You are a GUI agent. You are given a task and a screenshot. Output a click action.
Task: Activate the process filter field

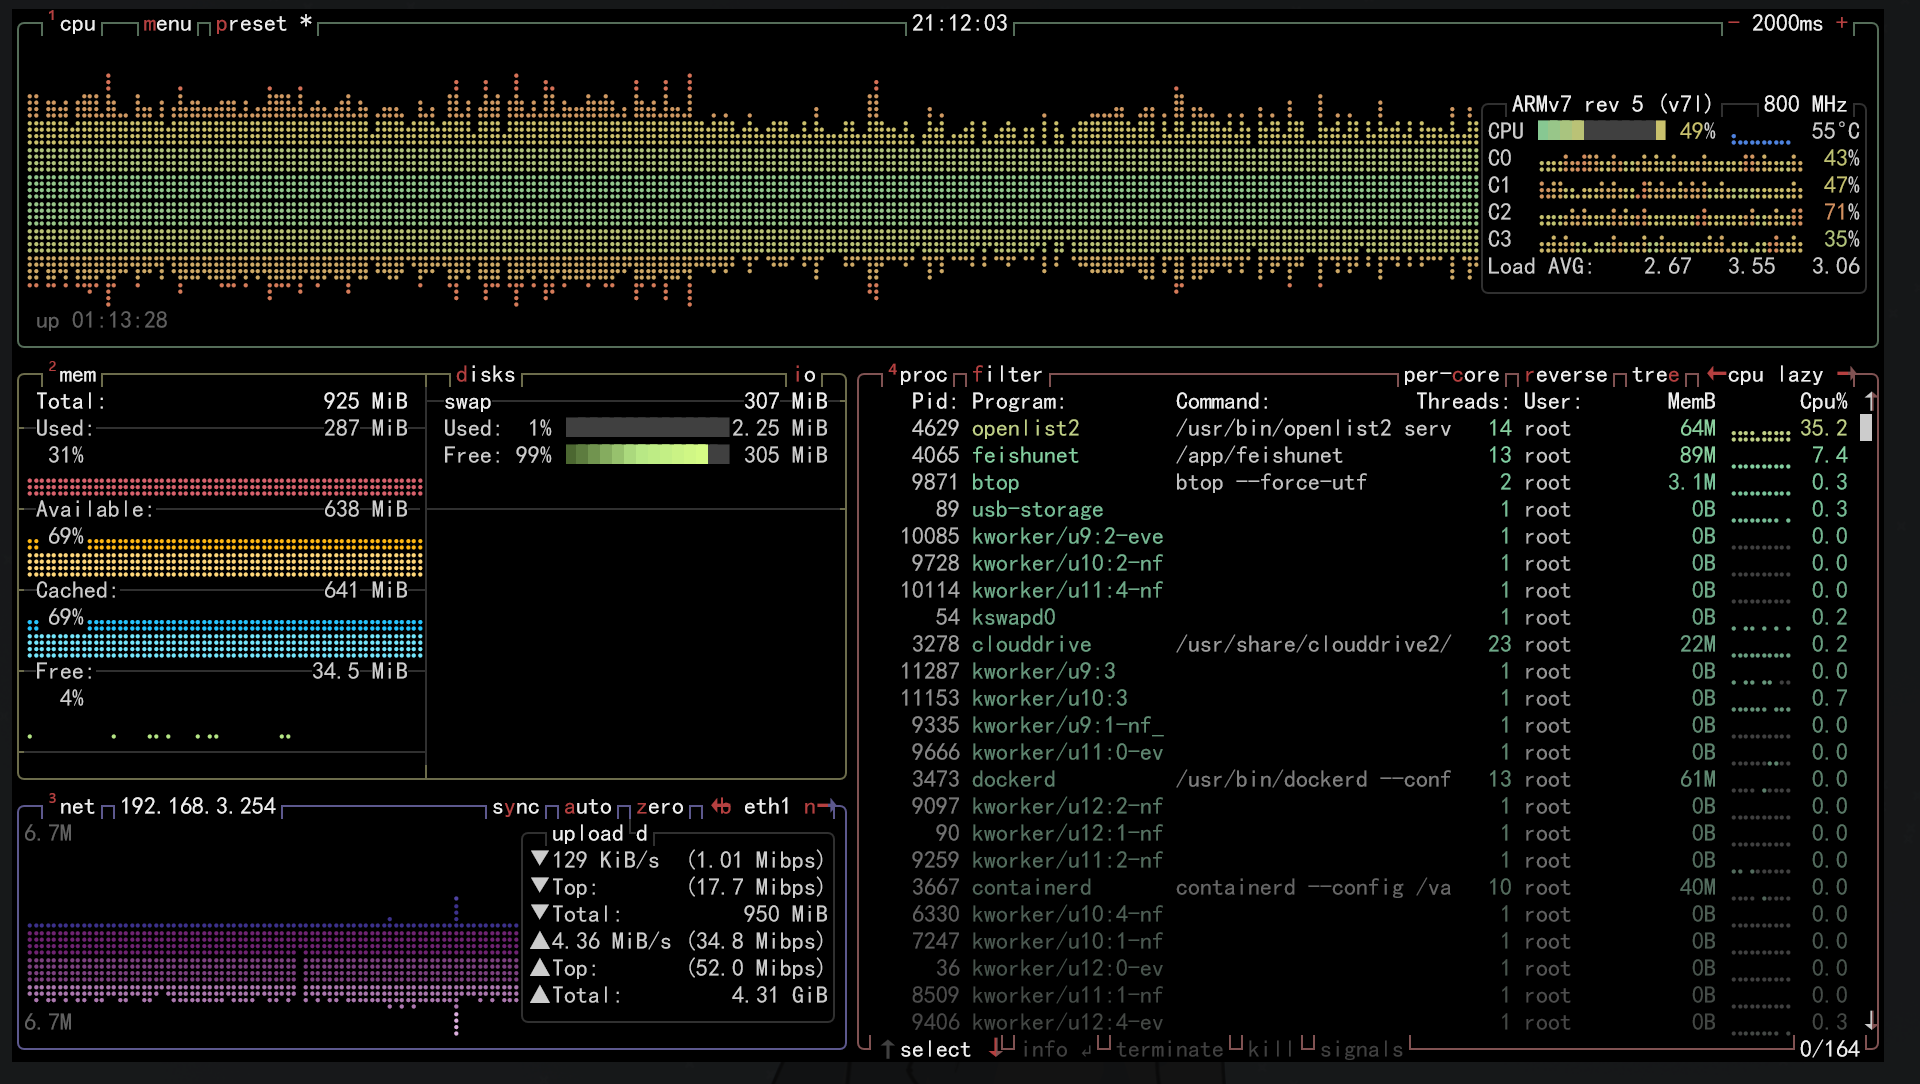1007,375
